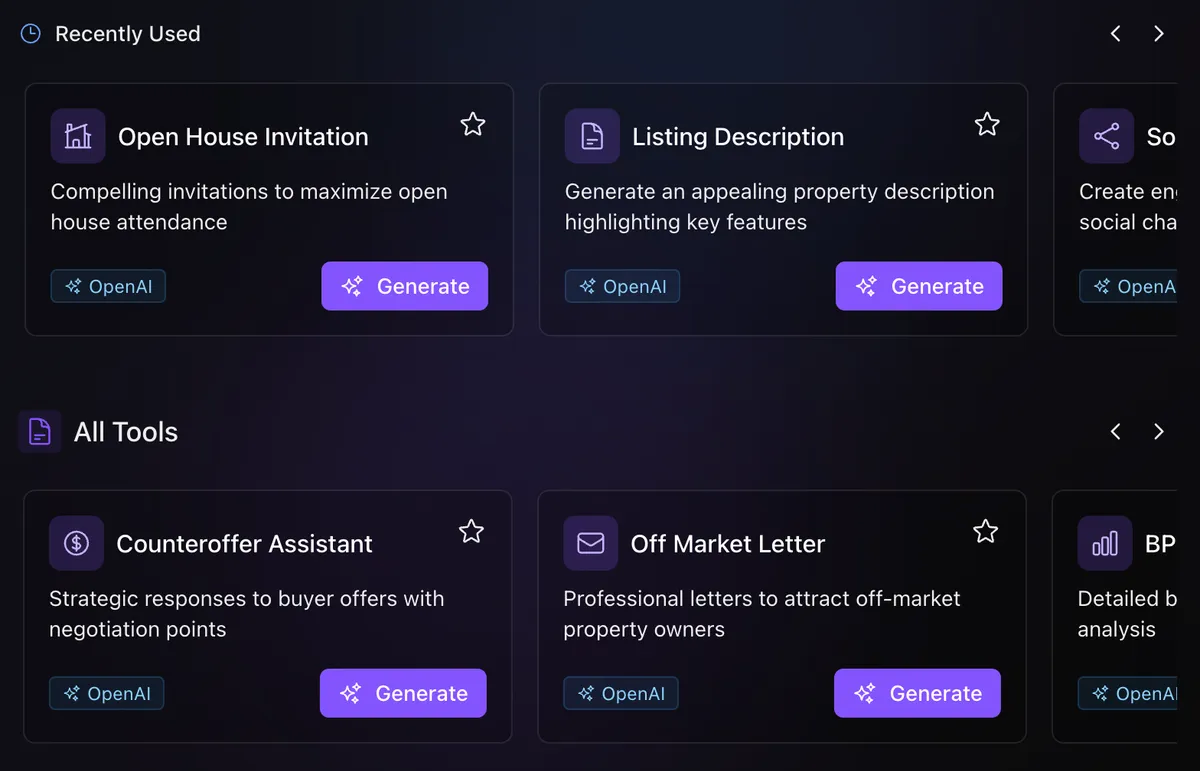Mark Off Market Letter as favorite
Image resolution: width=1200 pixels, height=771 pixels.
(x=985, y=531)
